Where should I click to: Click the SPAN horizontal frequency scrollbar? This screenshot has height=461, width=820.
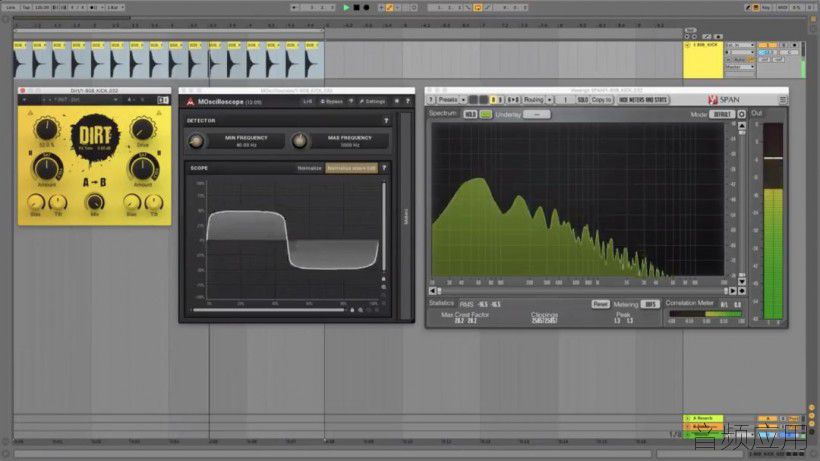(x=582, y=291)
